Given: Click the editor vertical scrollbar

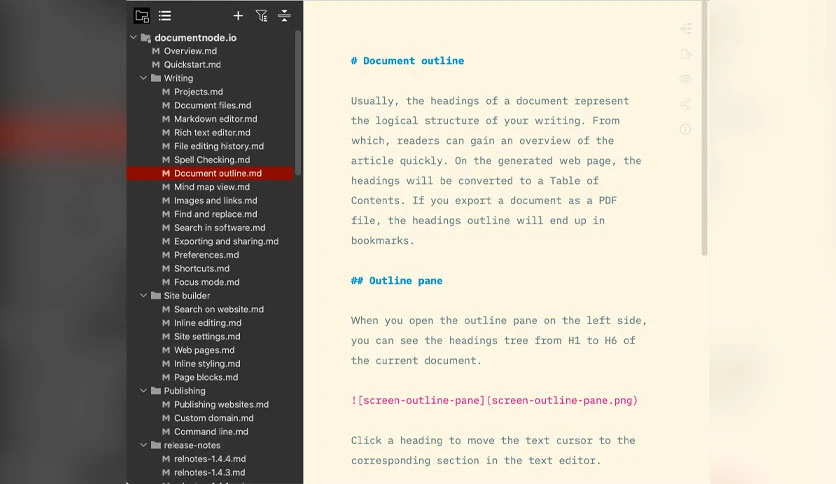Looking at the screenshot, I should [x=704, y=128].
